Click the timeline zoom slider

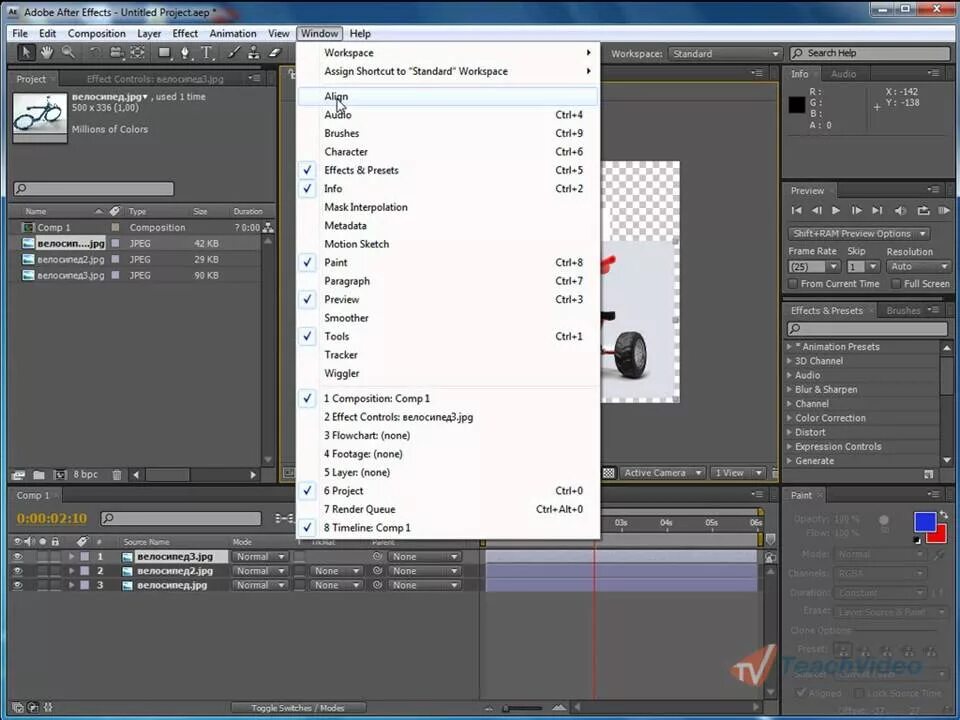pos(523,708)
